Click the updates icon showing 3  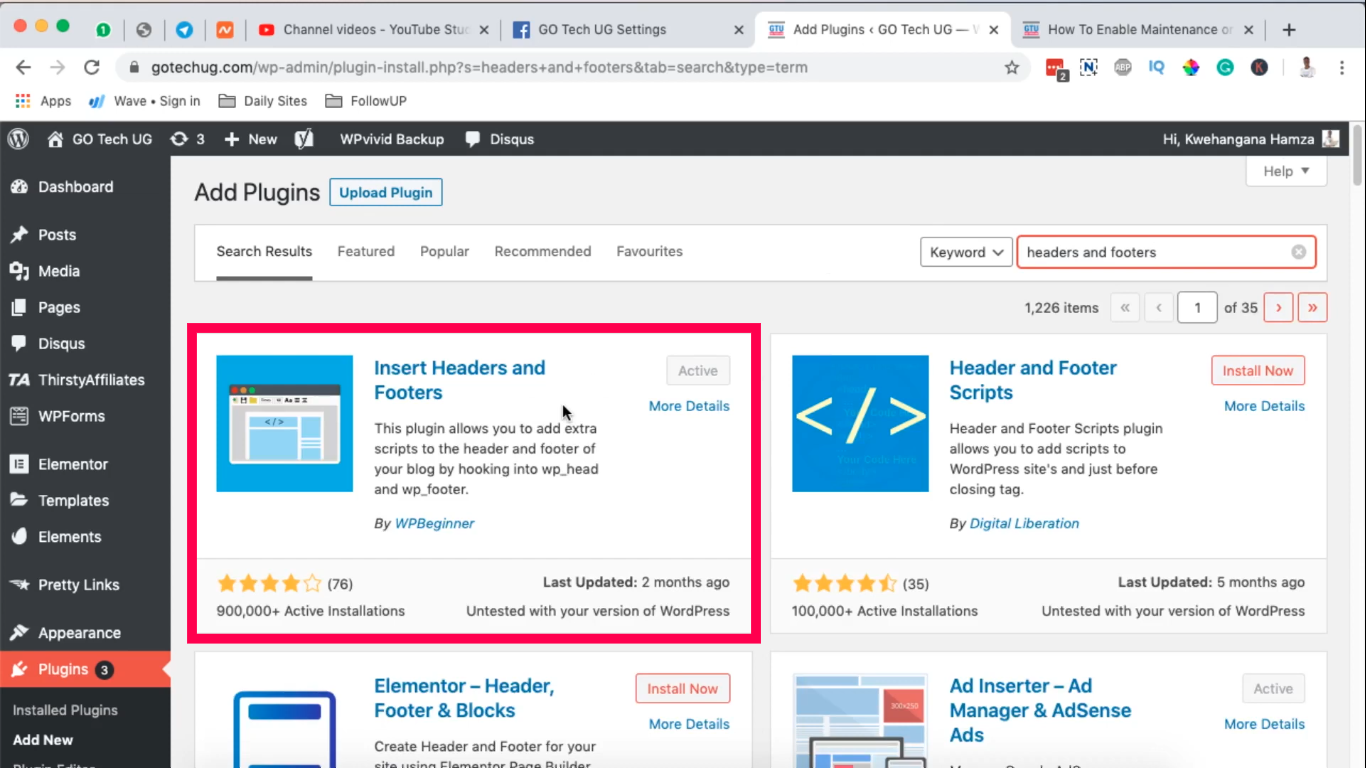coord(187,139)
